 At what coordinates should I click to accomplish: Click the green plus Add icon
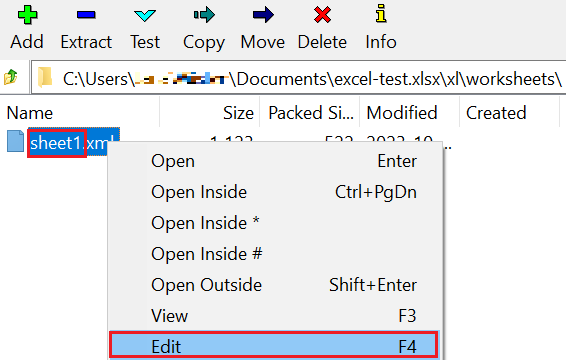pyautogui.click(x=27, y=15)
